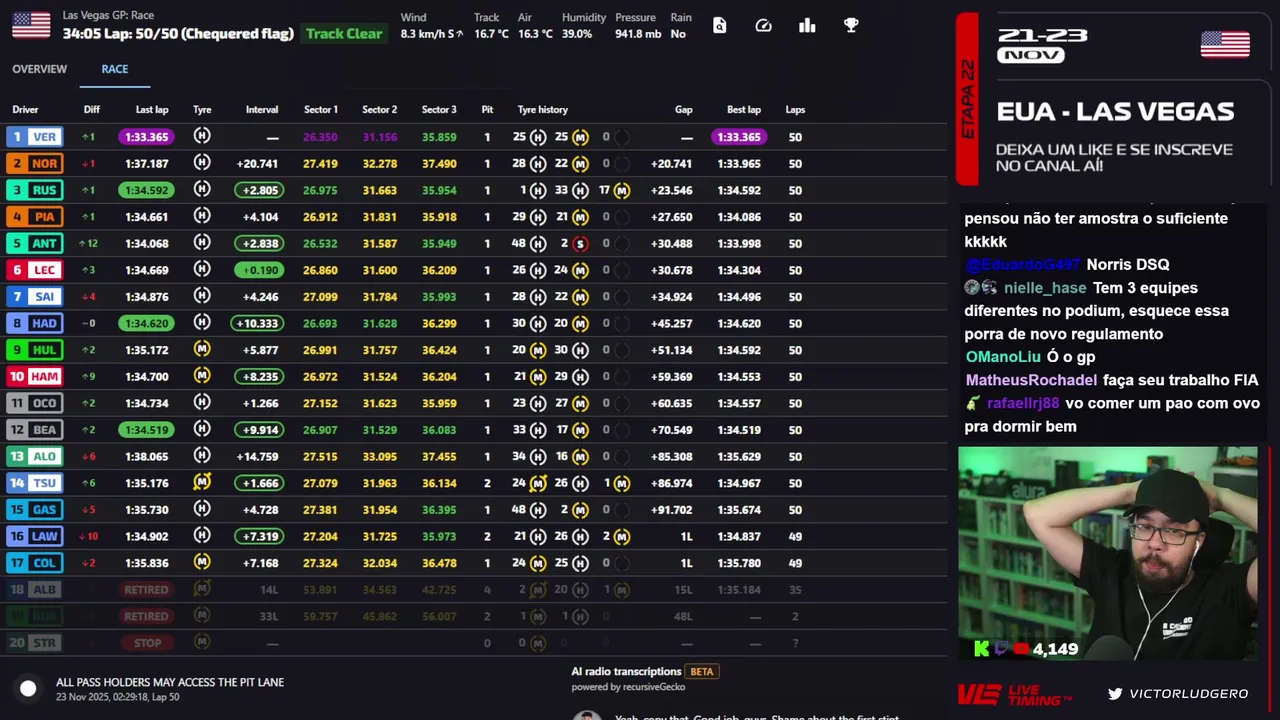Click RUS's green 1:34.592 last lap
1280x720 pixels.
coord(146,190)
